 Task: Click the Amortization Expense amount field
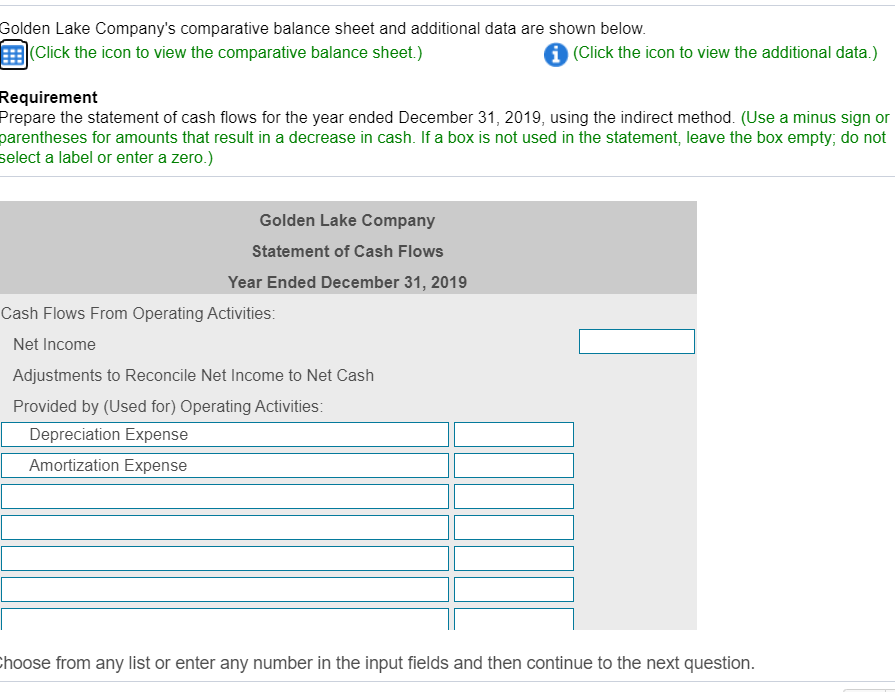point(514,465)
